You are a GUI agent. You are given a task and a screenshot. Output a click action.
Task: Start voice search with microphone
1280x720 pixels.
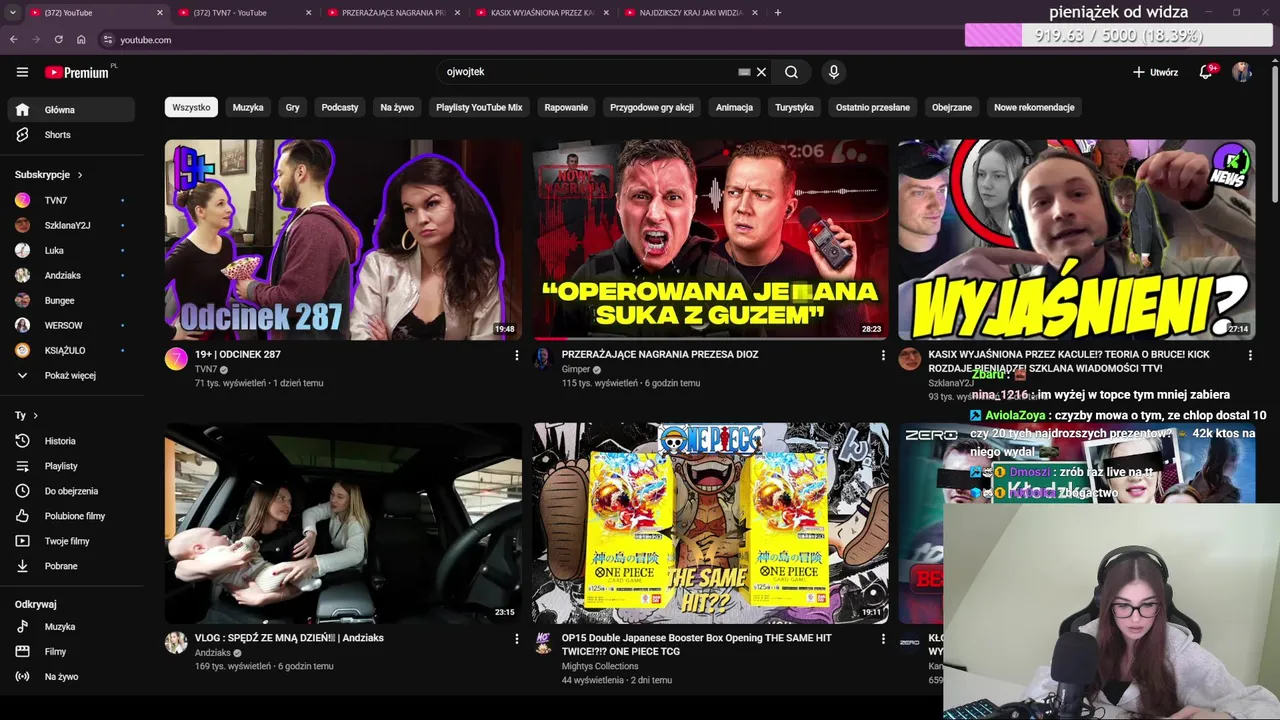tap(833, 72)
